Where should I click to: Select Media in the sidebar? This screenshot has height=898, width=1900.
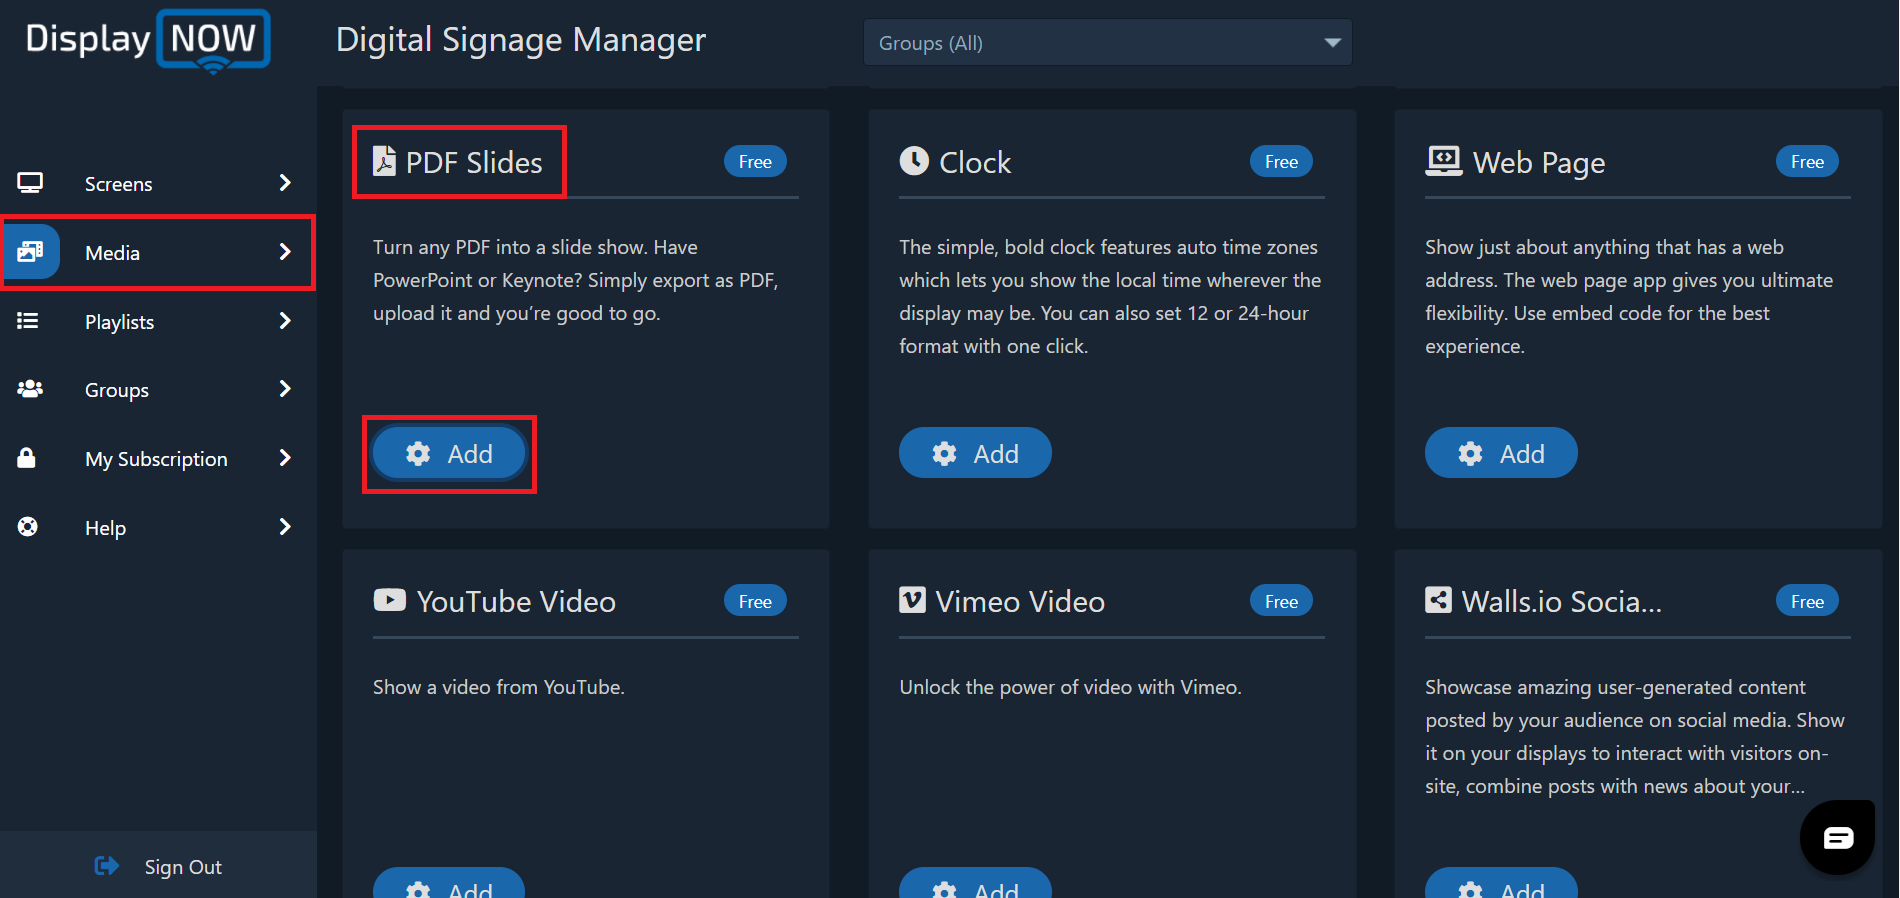pyautogui.click(x=158, y=253)
